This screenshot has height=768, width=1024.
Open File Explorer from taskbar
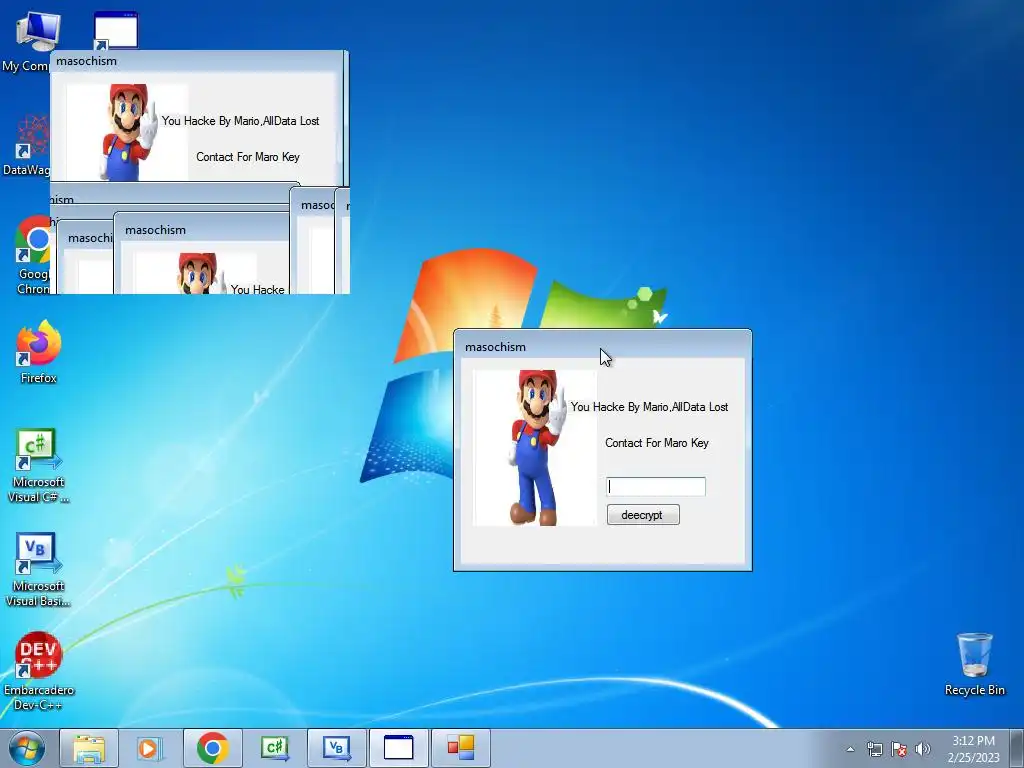[x=89, y=748]
